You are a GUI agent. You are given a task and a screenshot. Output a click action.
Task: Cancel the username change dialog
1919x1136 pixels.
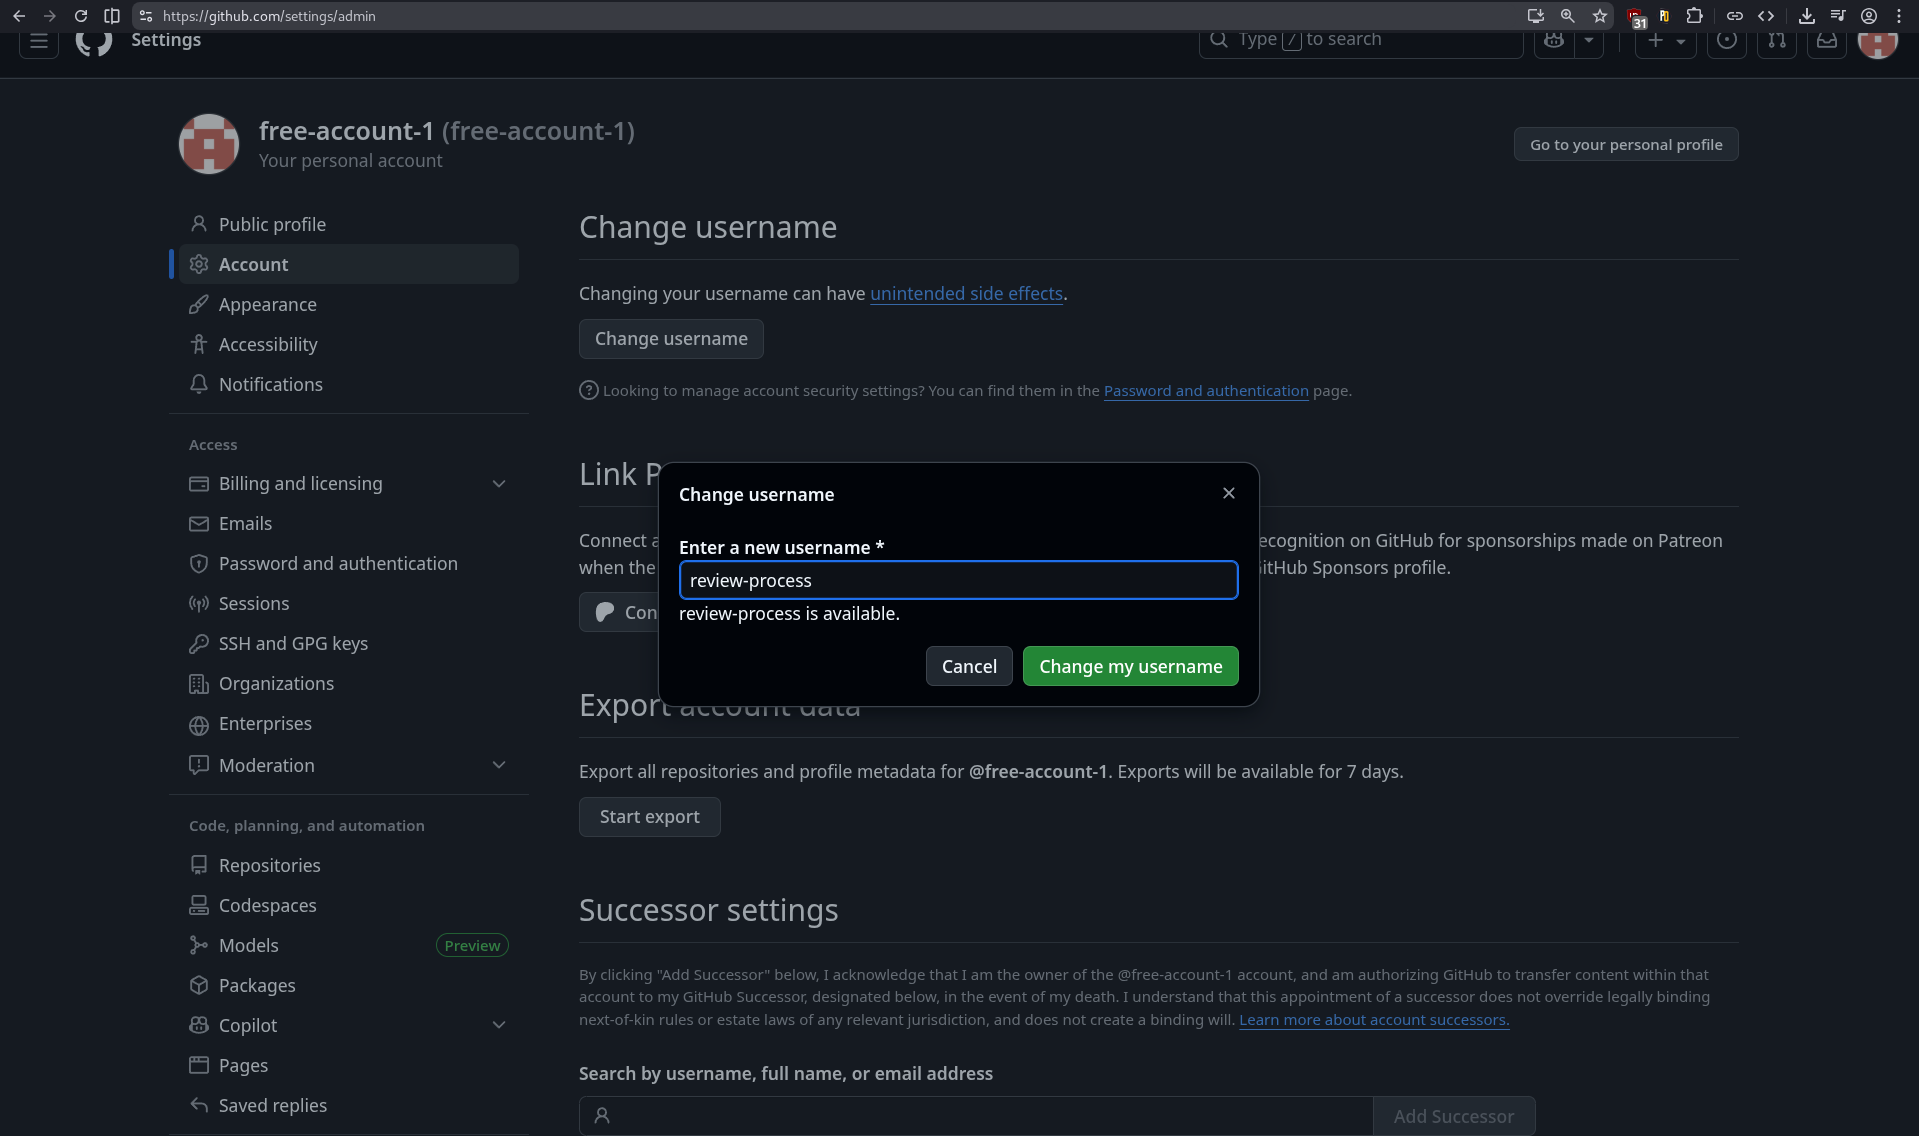[x=968, y=666]
